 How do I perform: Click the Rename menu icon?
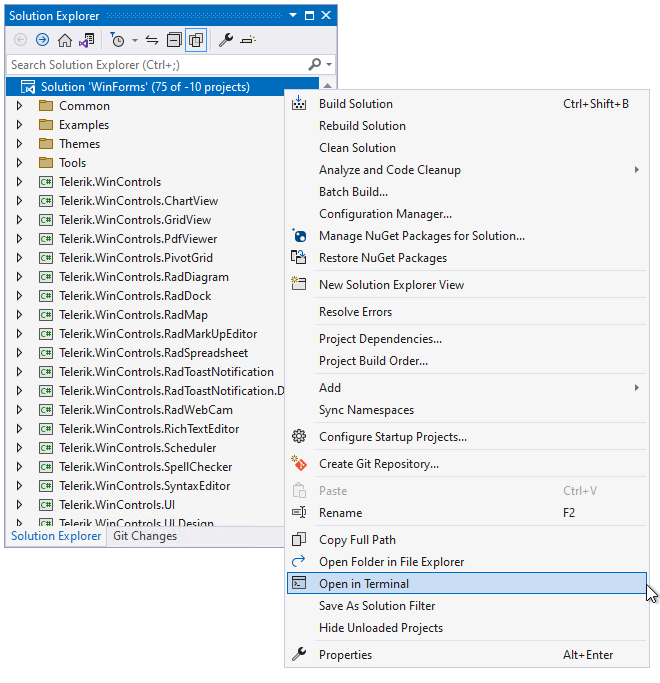click(x=299, y=512)
